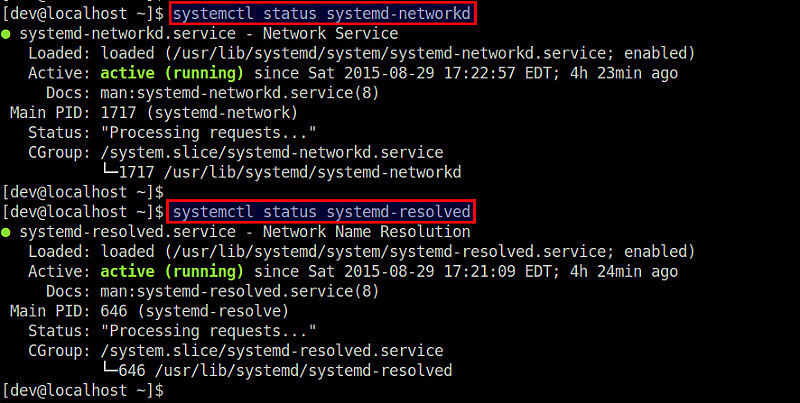
Task: Select the 646 /usr/lib/systemd/systemd-resolved tree entry
Action: [282, 370]
